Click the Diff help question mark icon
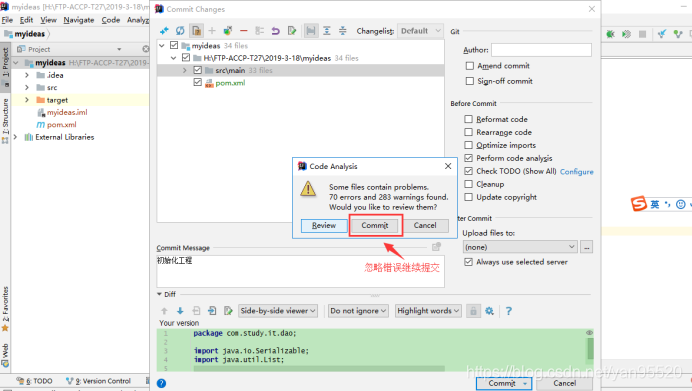Viewport: 692px width, 391px height. 509,311
